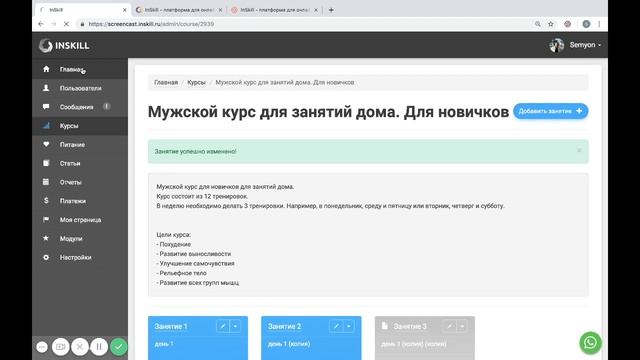Screen dimensions: 640x360
Task: Click the zoom magnifier icon in address bar
Action: coord(538,24)
